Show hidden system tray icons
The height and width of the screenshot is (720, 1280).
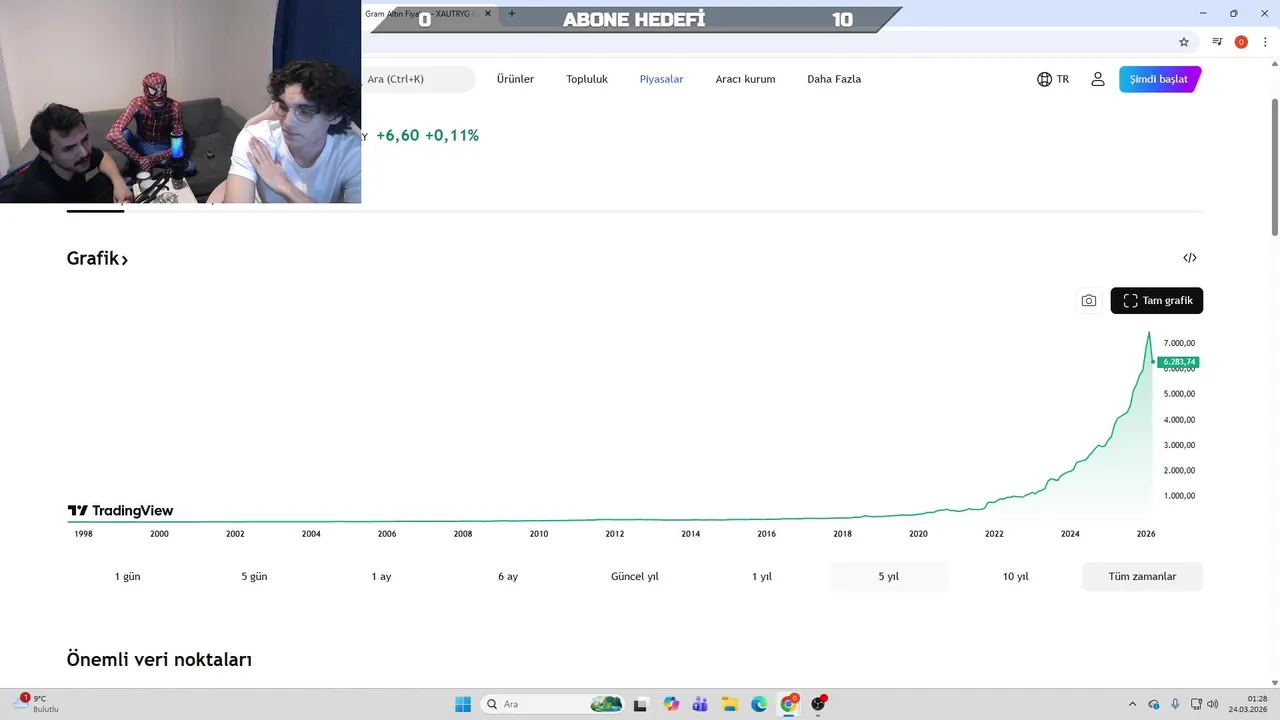[x=1132, y=704]
